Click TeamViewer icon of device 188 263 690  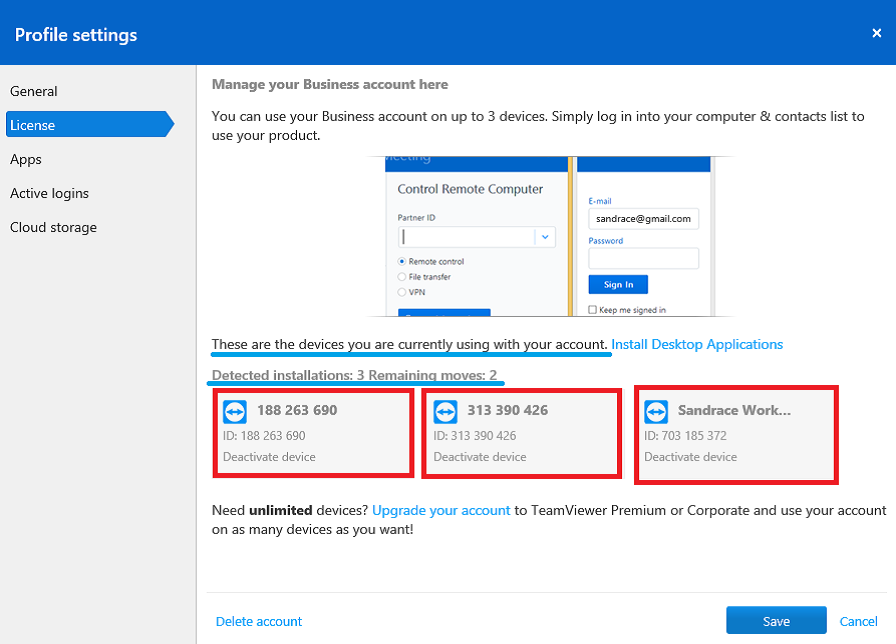[x=235, y=411]
